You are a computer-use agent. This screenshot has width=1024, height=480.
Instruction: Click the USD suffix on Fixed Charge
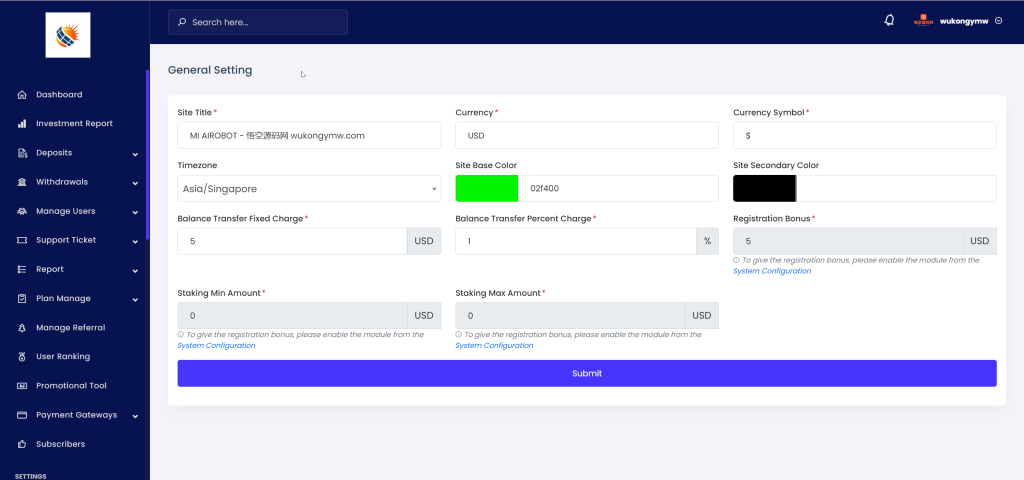pyautogui.click(x=424, y=241)
